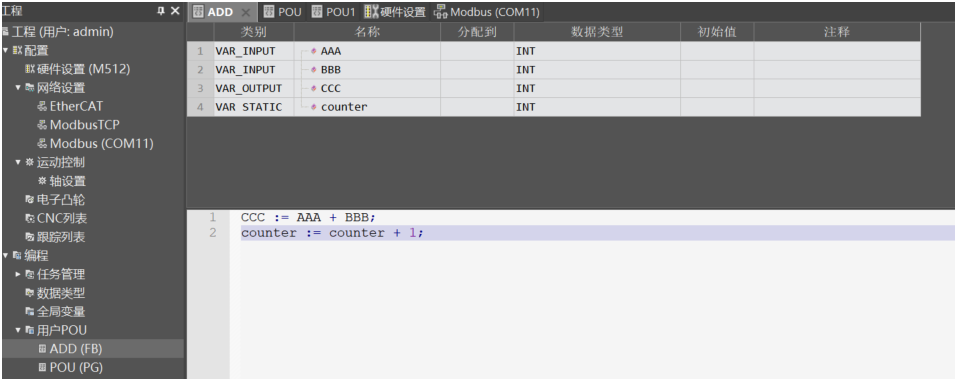The image size is (955, 379).
Task: Click the EtherCAT node icon
Action: (42, 107)
